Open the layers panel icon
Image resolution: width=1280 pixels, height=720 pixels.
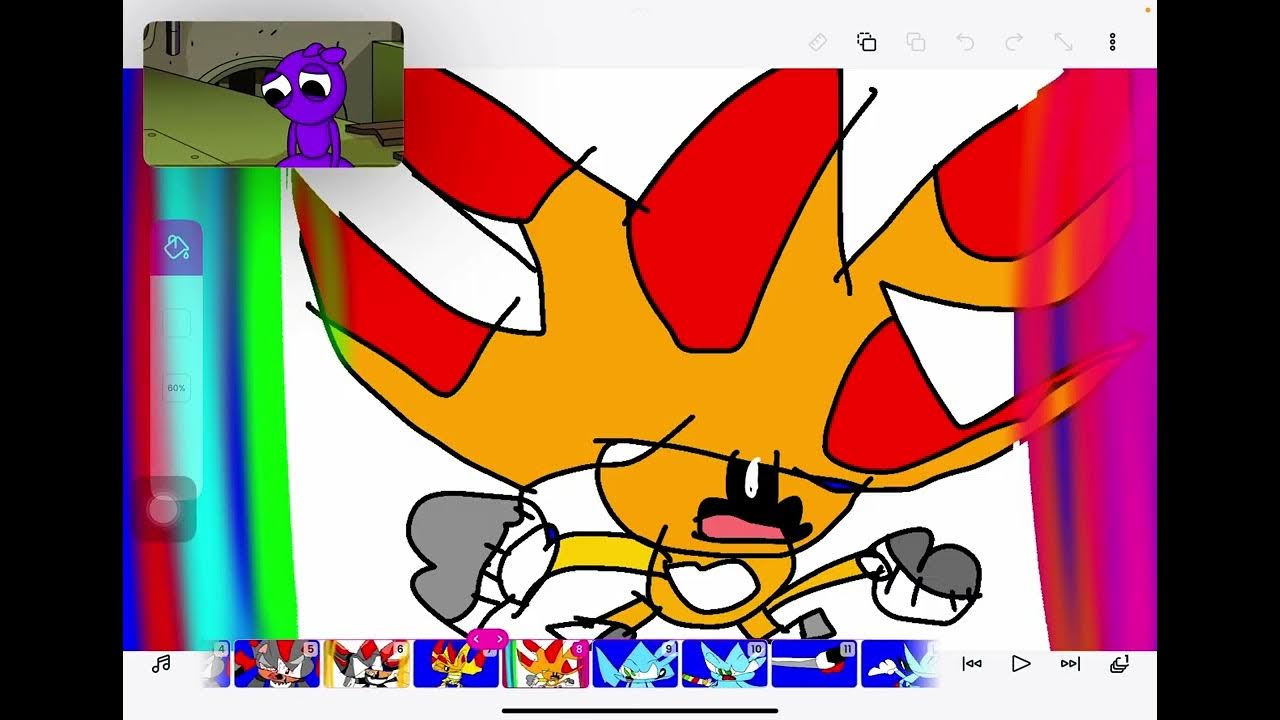click(1119, 664)
